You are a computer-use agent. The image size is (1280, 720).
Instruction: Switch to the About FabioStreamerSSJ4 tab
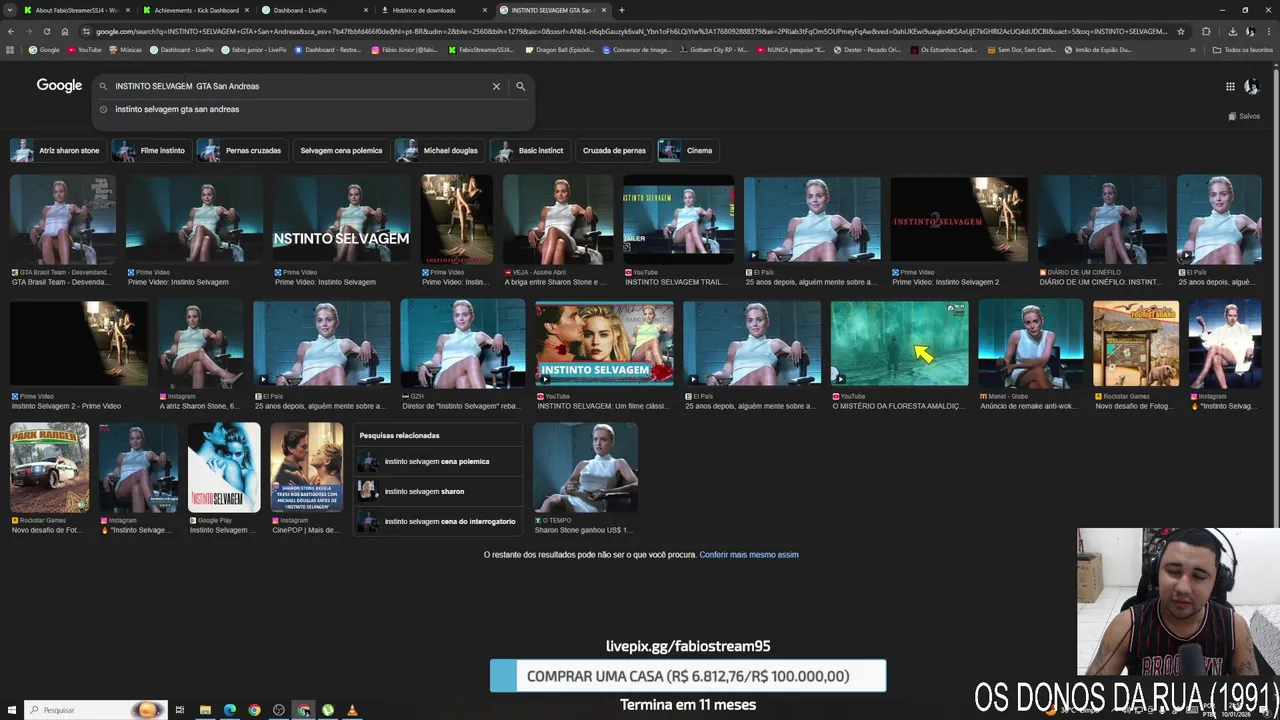(76, 10)
